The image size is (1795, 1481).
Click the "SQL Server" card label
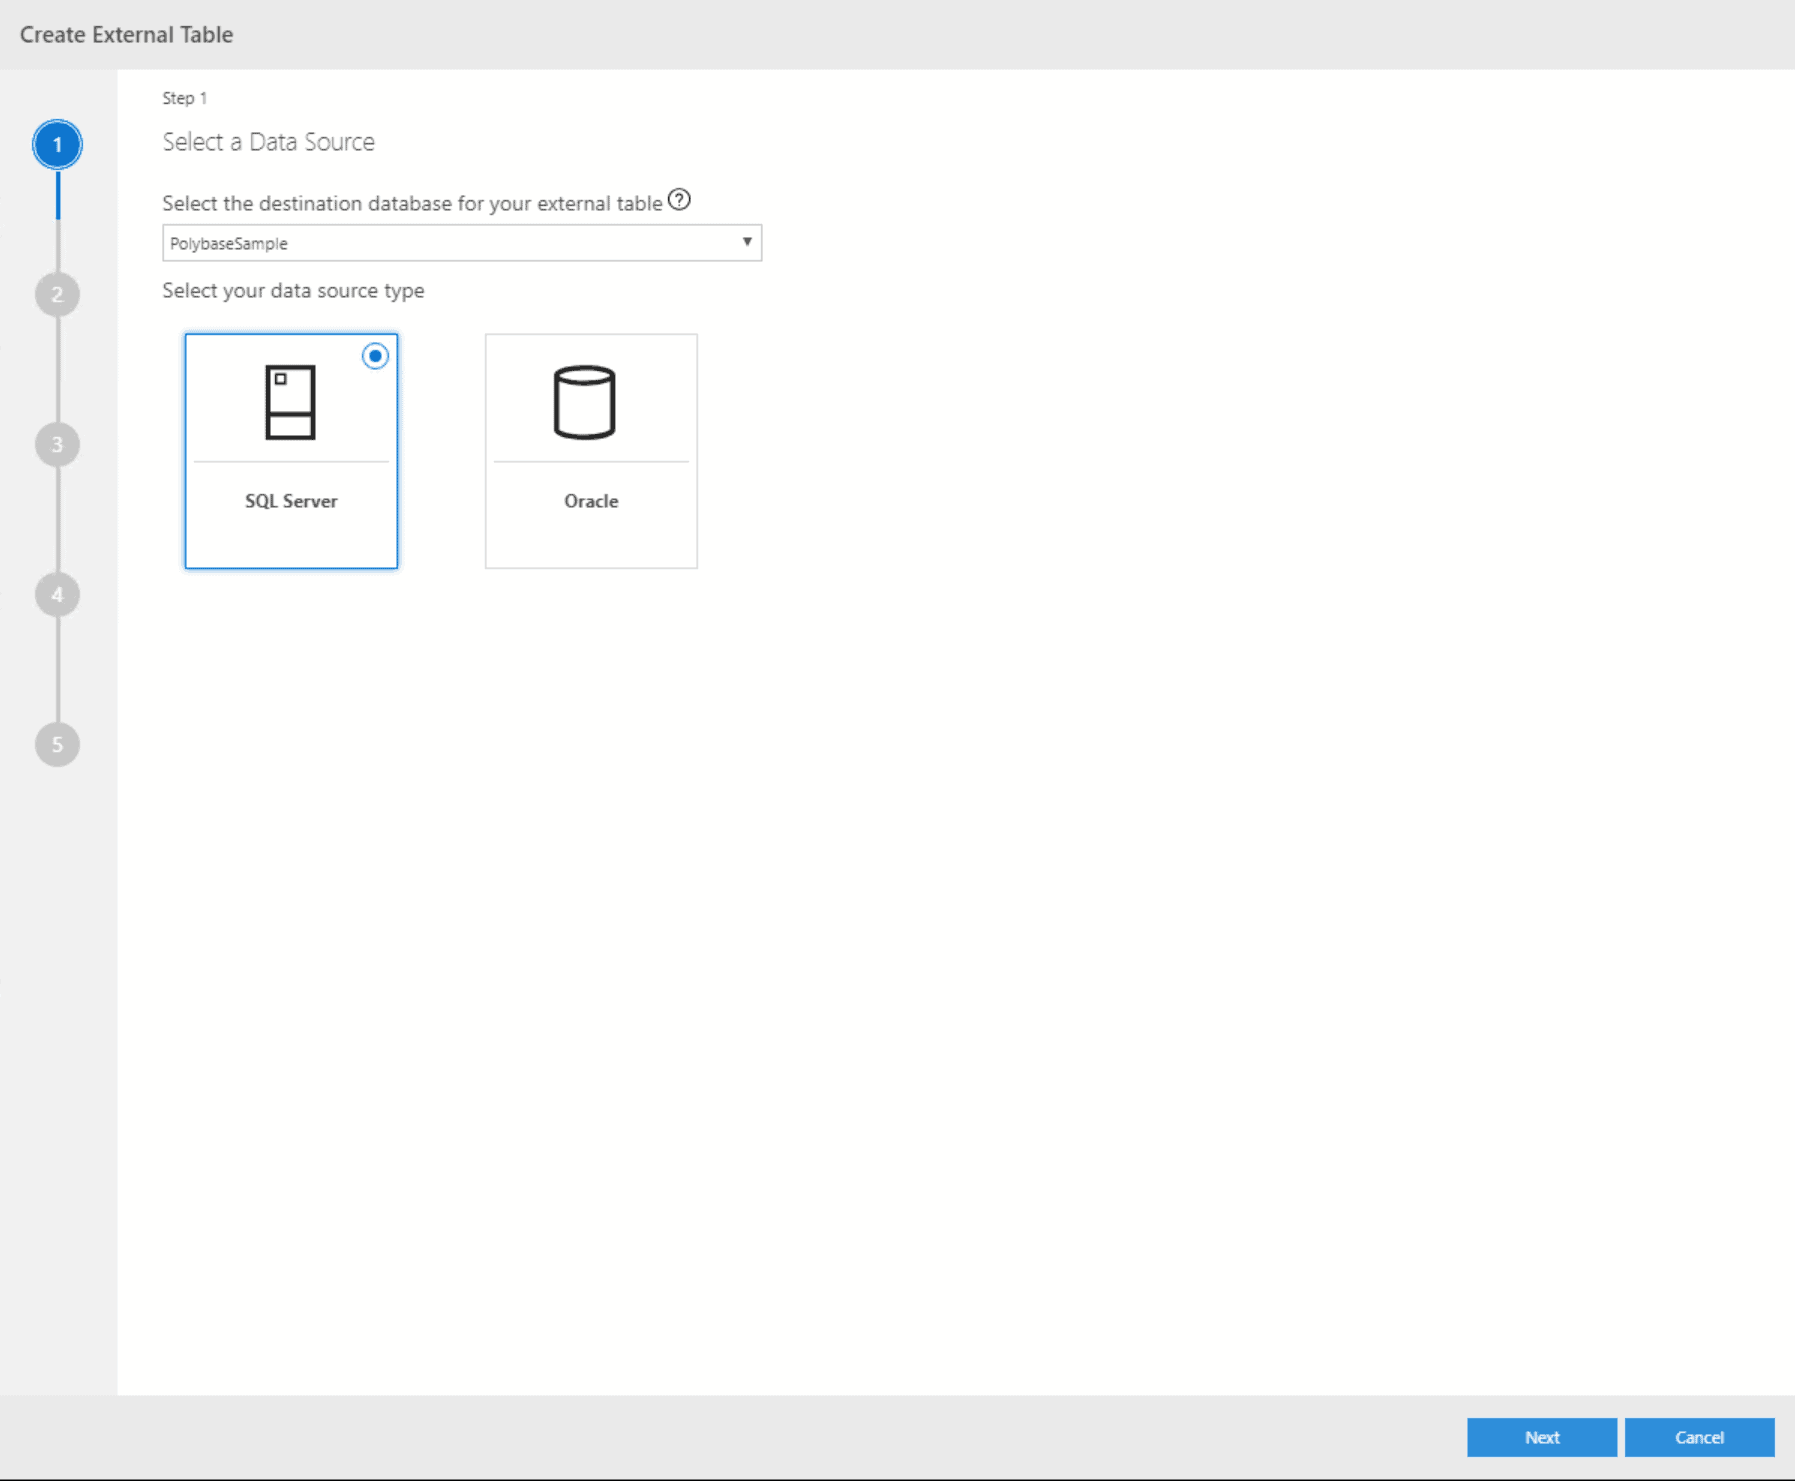(x=291, y=501)
